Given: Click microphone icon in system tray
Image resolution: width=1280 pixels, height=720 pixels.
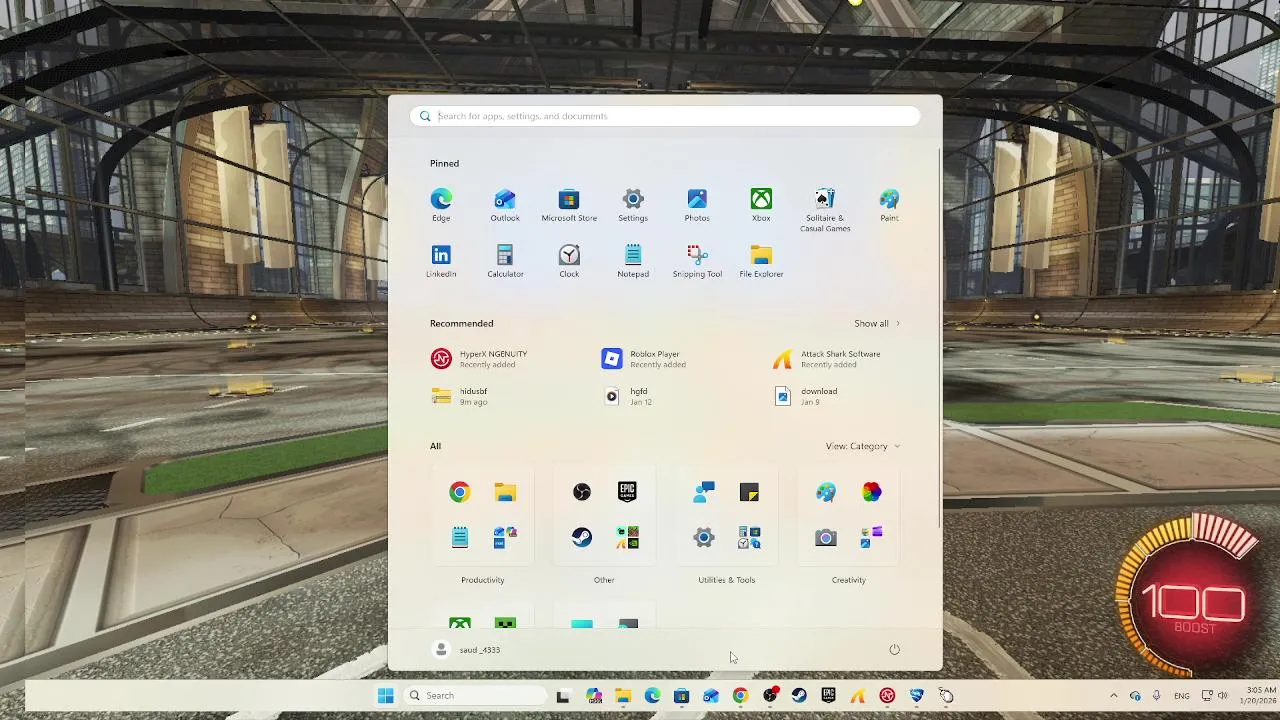Looking at the screenshot, I should (x=1156, y=696).
